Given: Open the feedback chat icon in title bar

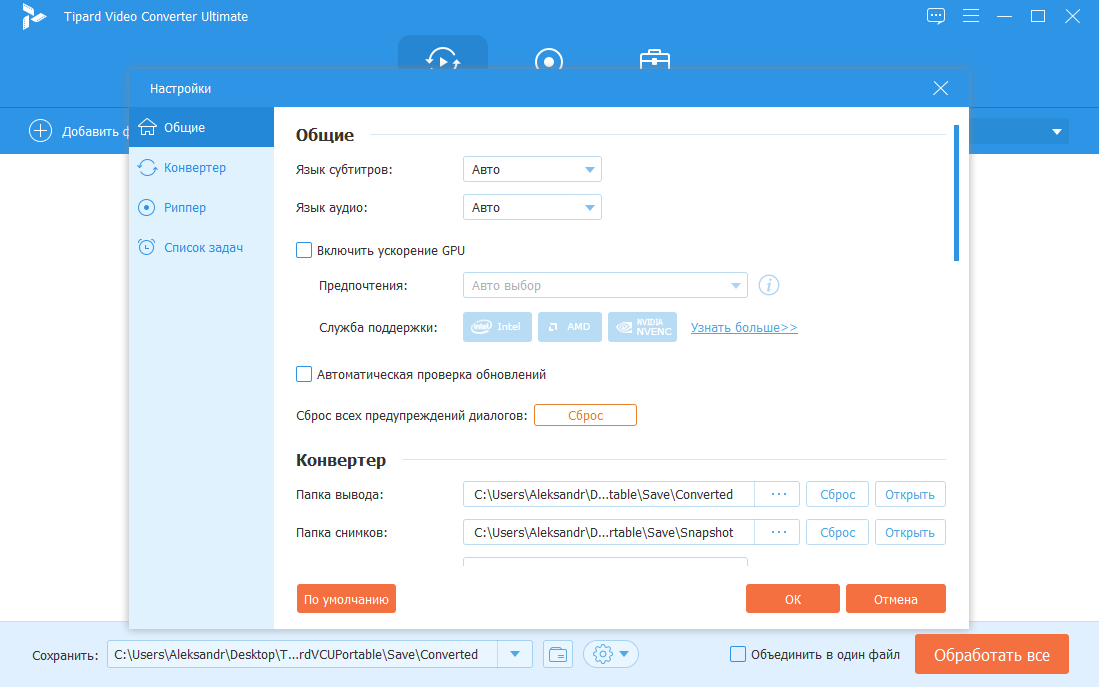Looking at the screenshot, I should coord(935,16).
